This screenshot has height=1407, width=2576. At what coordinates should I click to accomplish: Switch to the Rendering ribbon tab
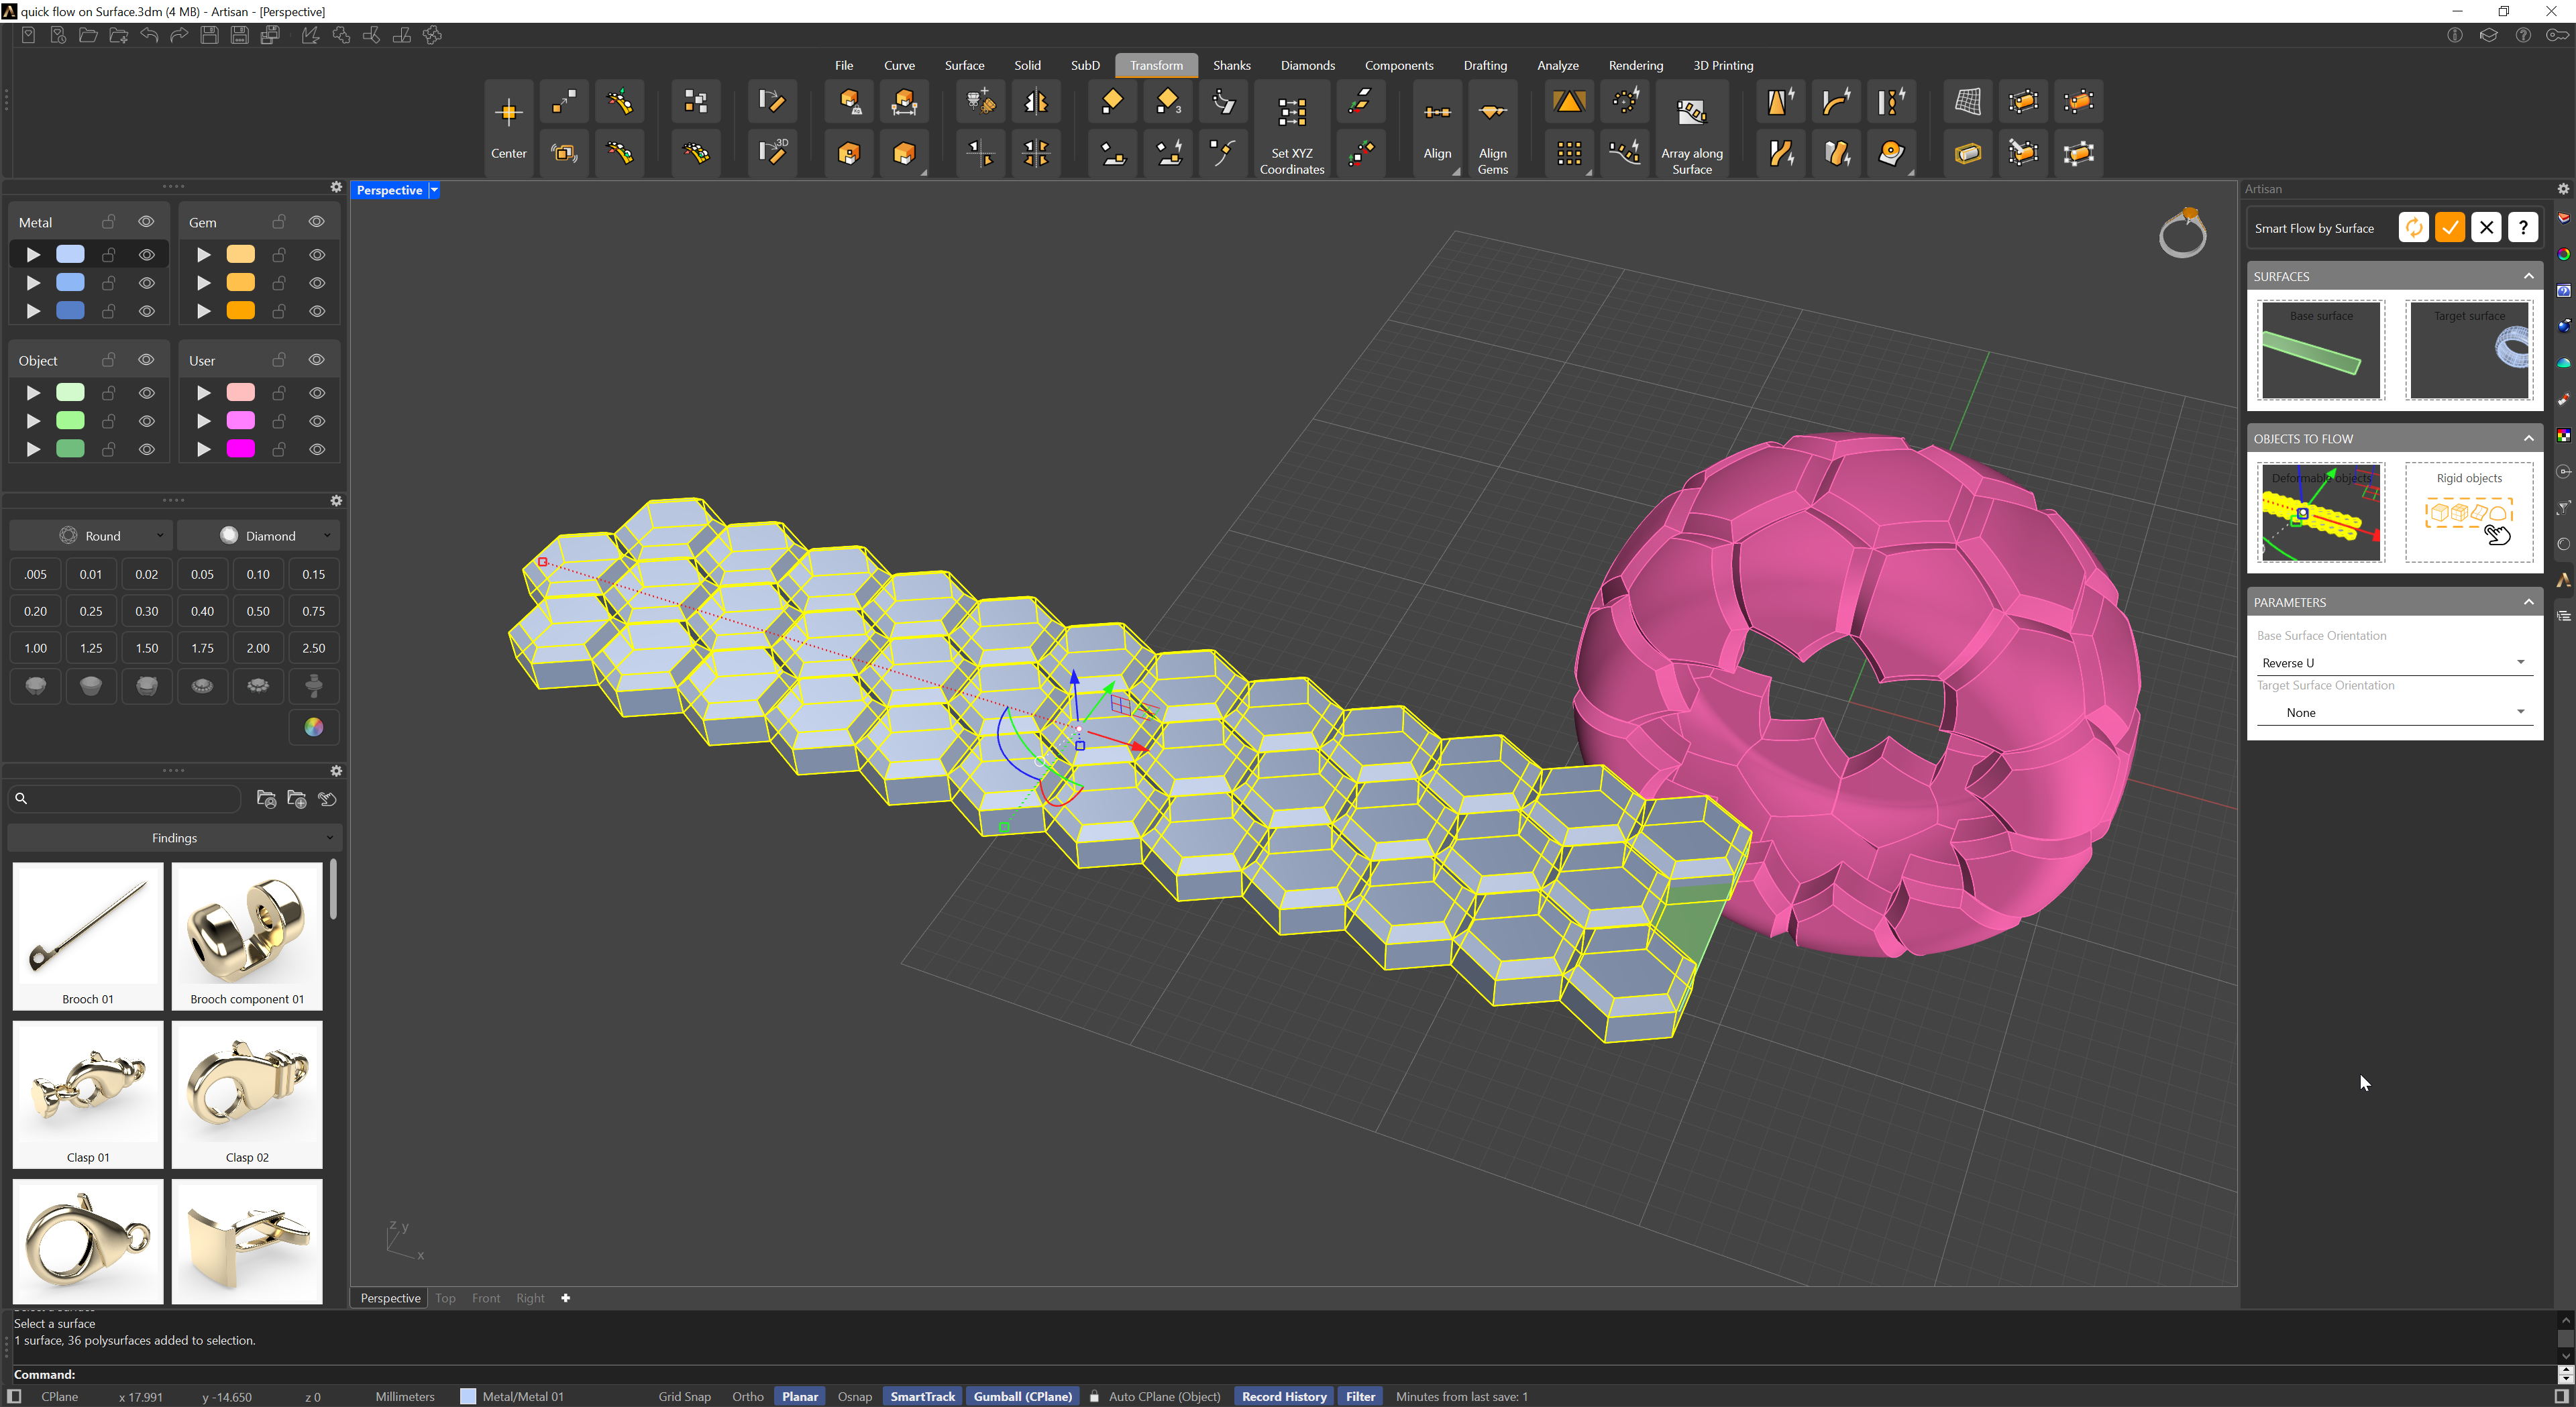(1635, 66)
